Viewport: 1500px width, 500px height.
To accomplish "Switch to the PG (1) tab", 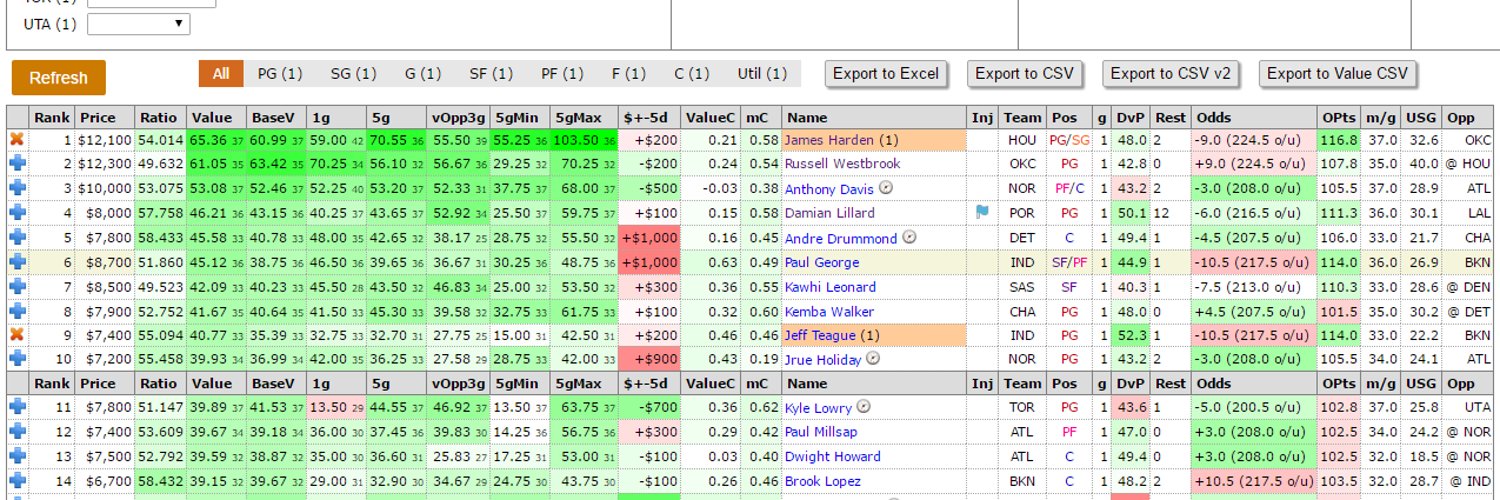I will point(280,73).
